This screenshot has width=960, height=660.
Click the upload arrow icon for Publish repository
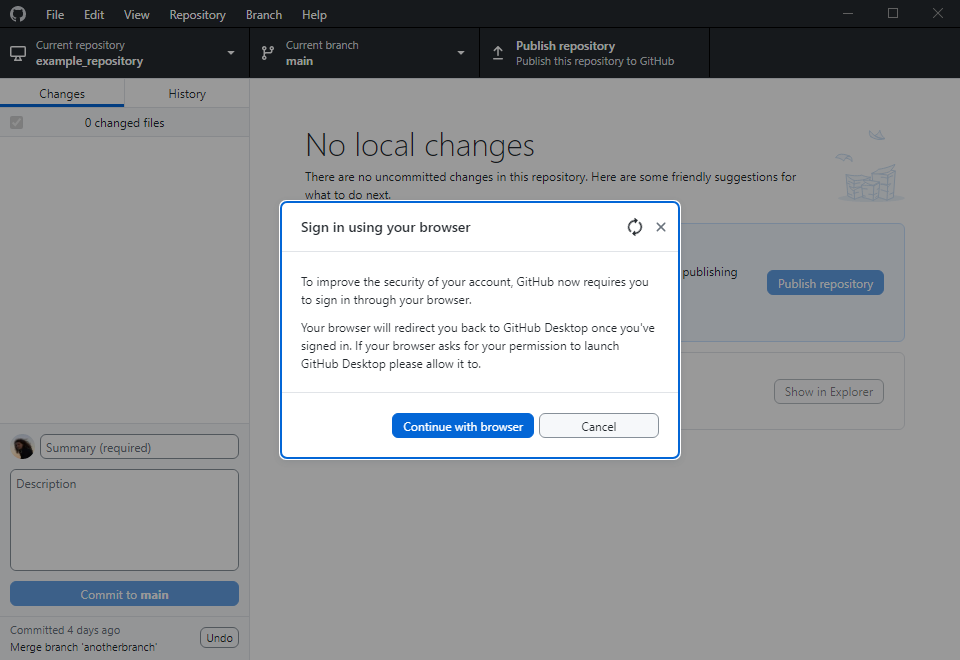(x=498, y=53)
